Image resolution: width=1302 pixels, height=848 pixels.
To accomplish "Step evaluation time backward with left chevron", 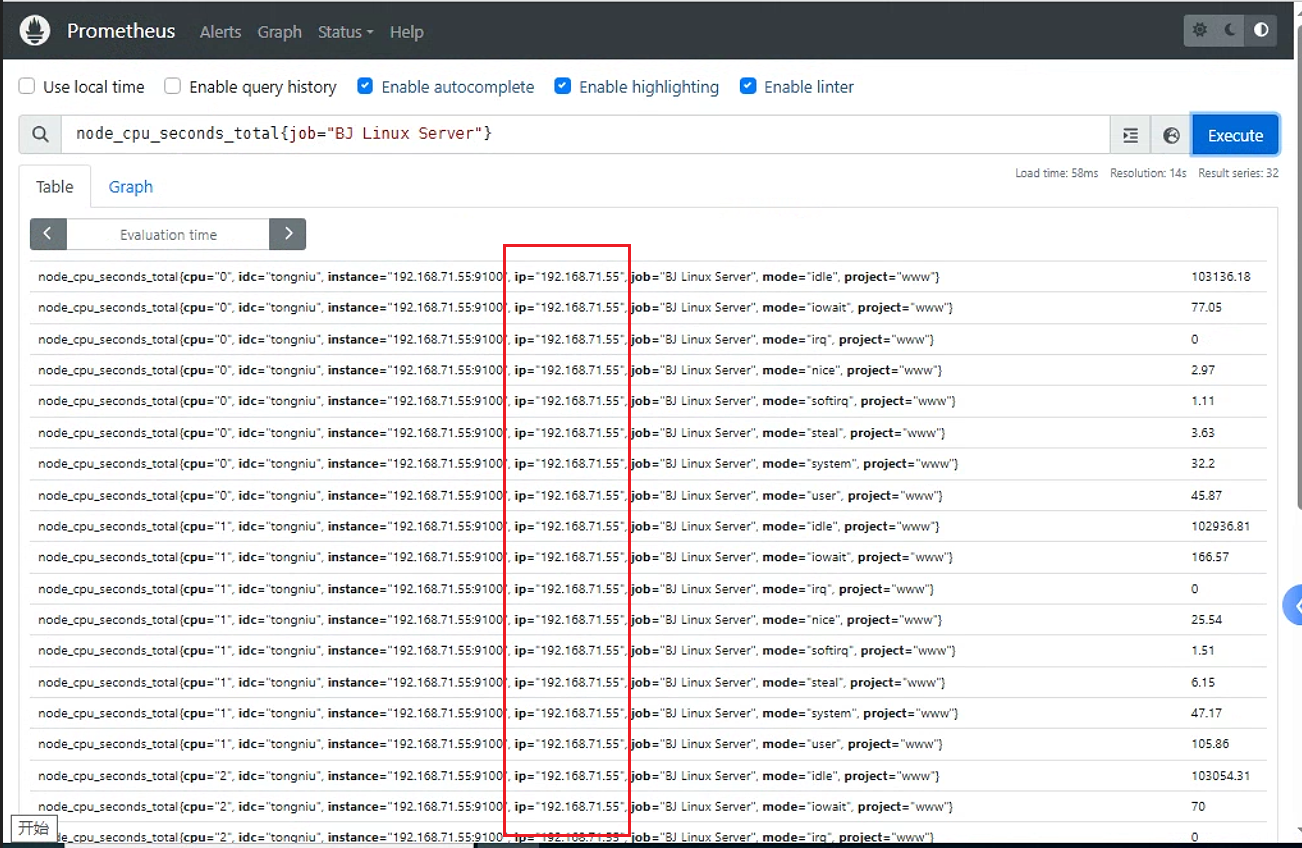I will 48,234.
